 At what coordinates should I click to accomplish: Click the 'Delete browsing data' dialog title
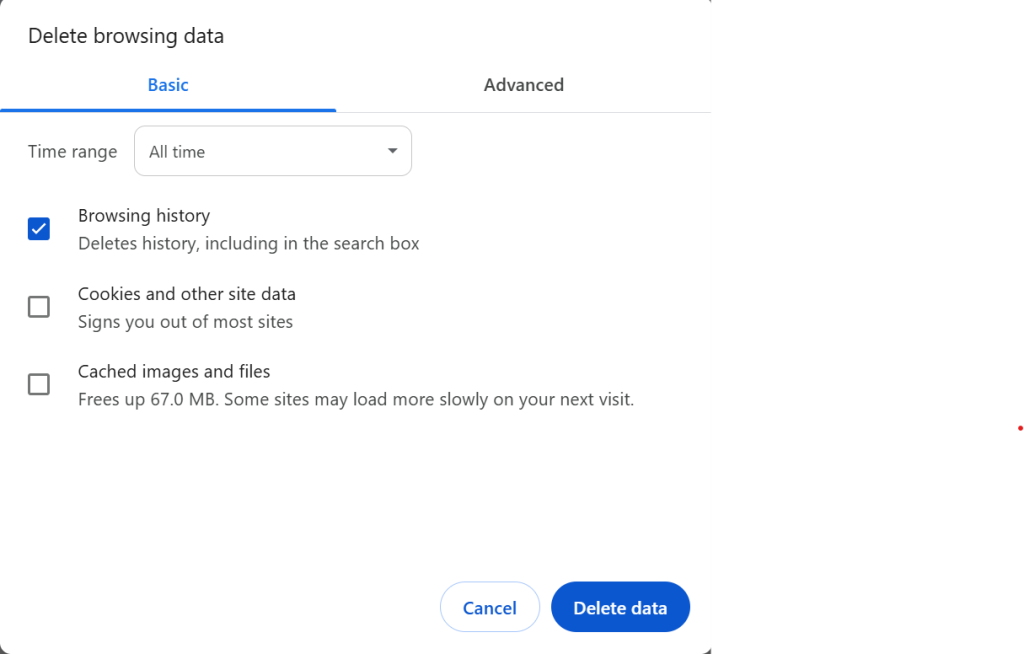tap(126, 36)
